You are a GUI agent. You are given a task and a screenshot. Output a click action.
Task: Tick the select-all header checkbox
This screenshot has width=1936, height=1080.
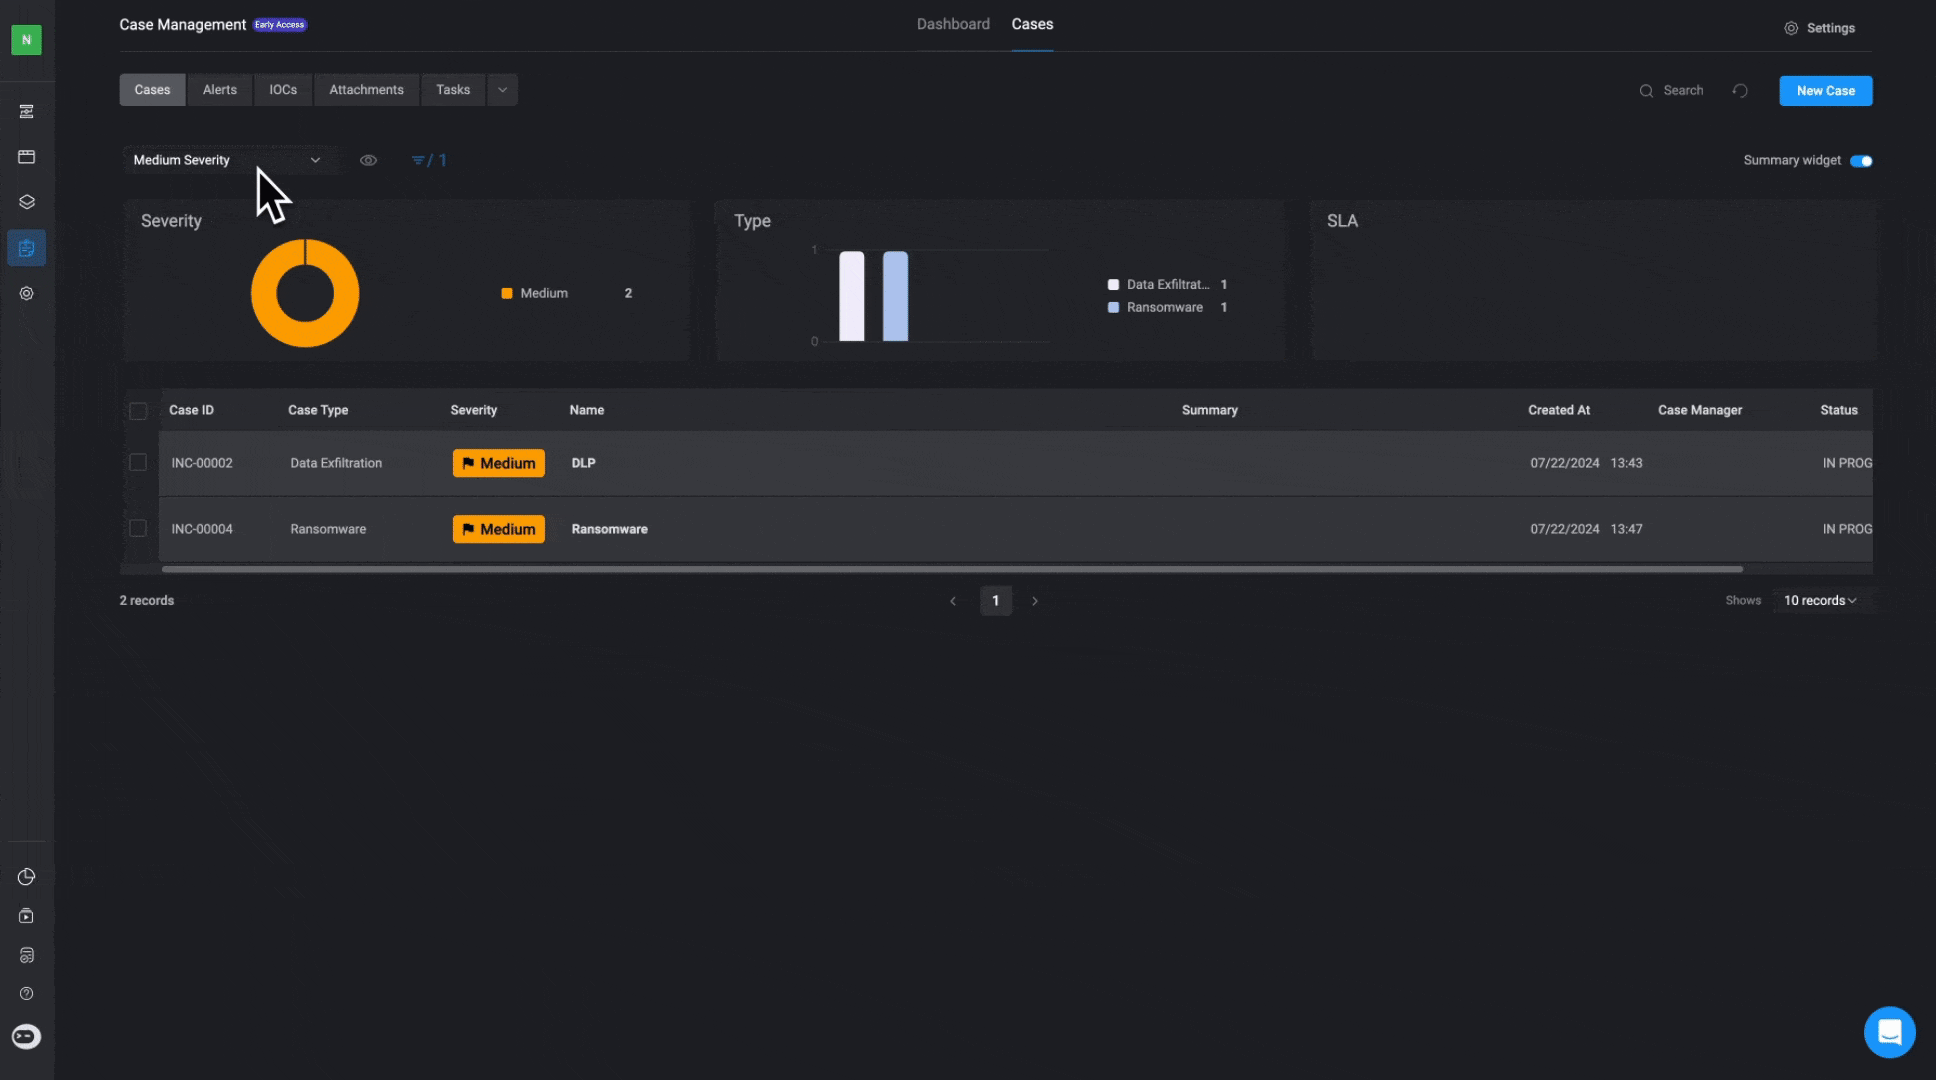click(x=138, y=411)
